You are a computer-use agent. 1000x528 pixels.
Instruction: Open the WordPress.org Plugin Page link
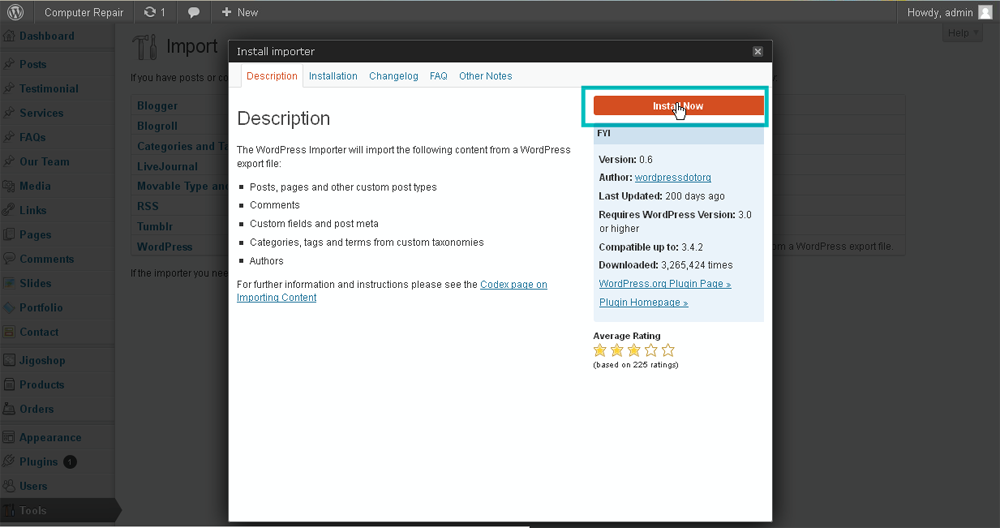coord(664,284)
